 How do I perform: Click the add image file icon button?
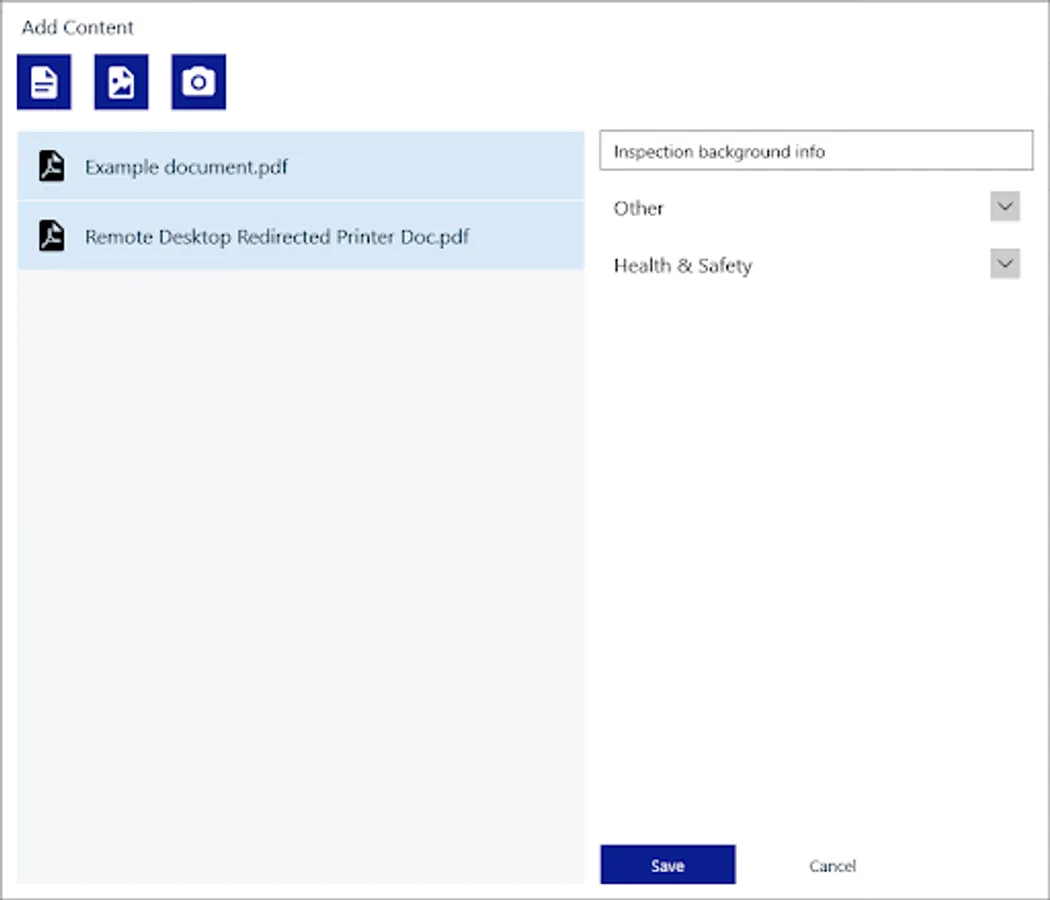click(121, 82)
